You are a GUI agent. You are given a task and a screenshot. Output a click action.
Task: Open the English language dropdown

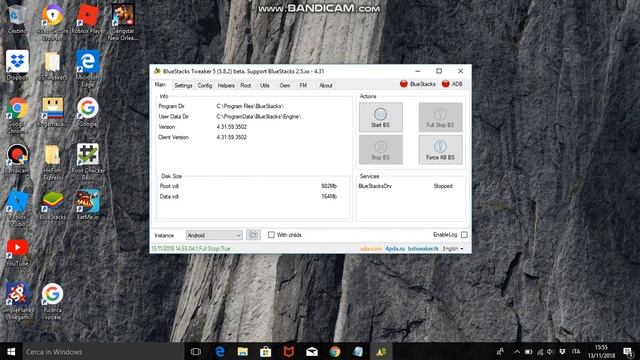(x=453, y=249)
